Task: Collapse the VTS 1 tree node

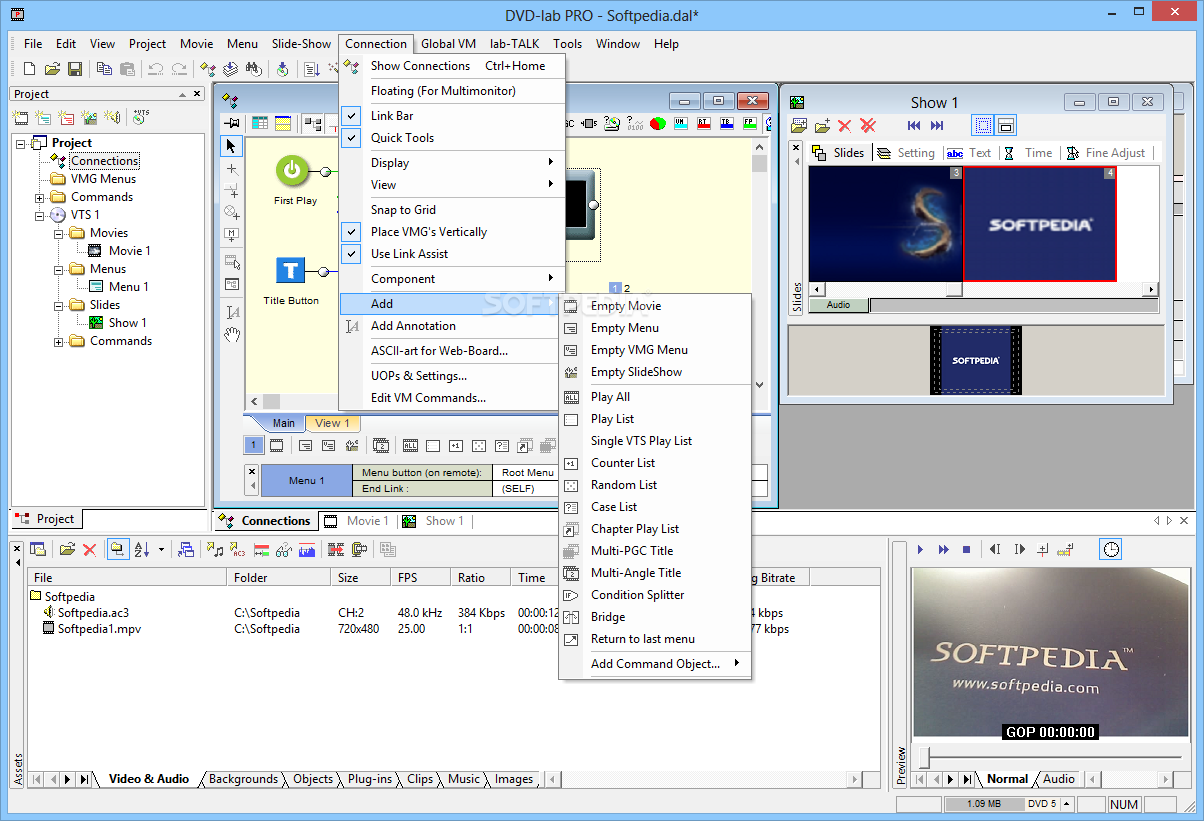Action: point(40,215)
